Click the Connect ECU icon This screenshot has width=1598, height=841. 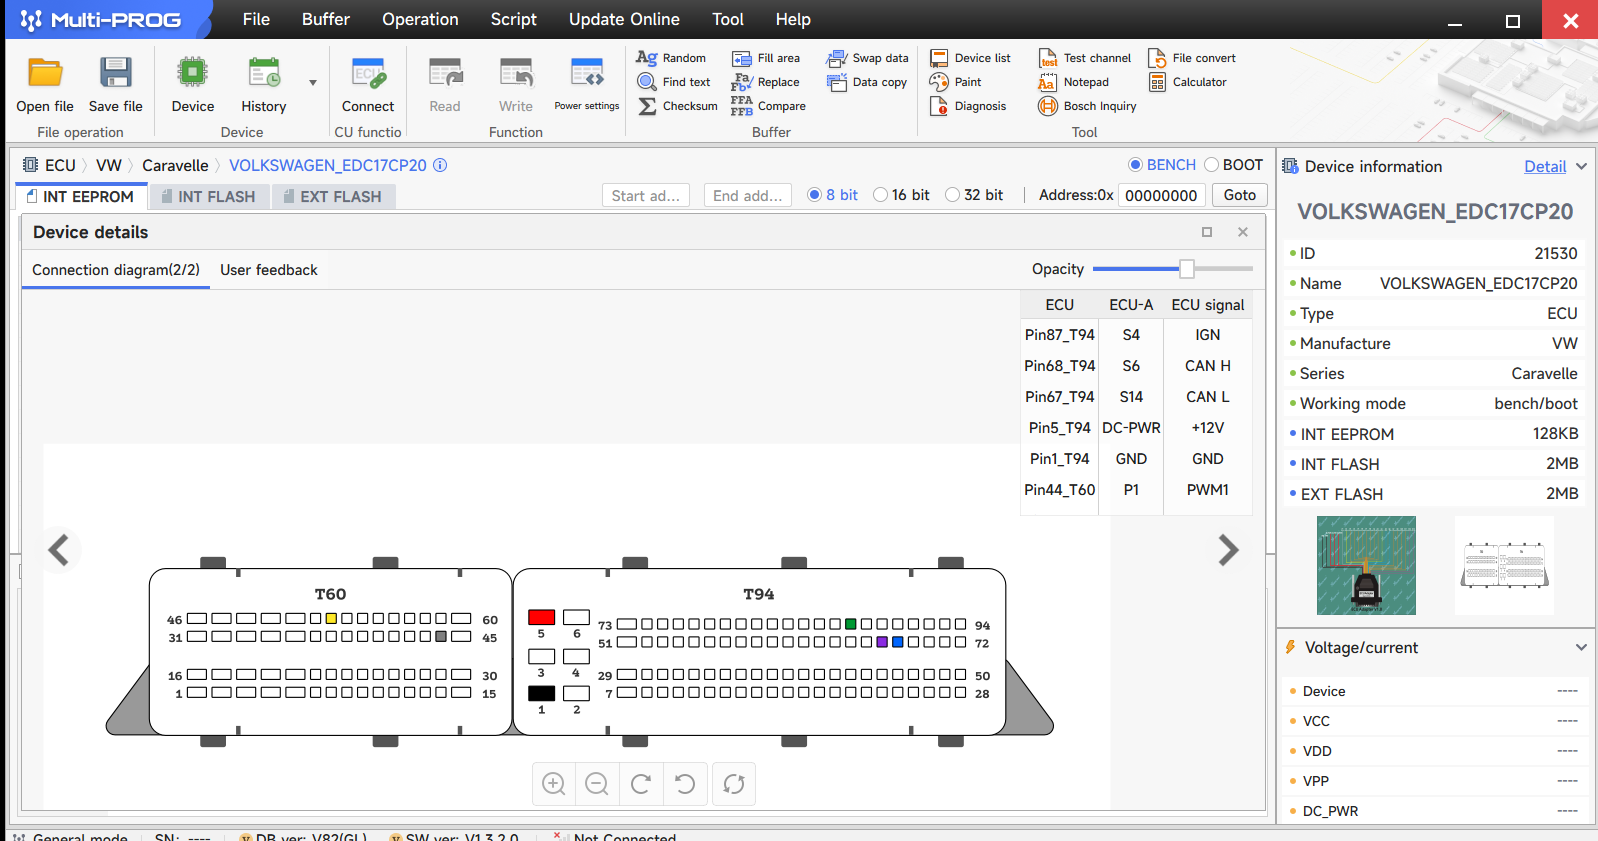[368, 74]
